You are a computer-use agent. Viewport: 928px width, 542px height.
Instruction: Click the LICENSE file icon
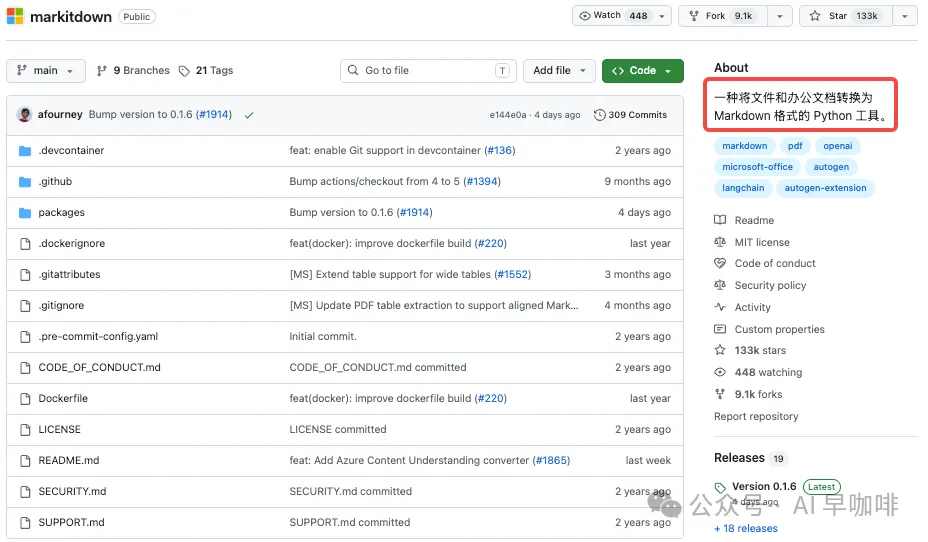pos(25,430)
